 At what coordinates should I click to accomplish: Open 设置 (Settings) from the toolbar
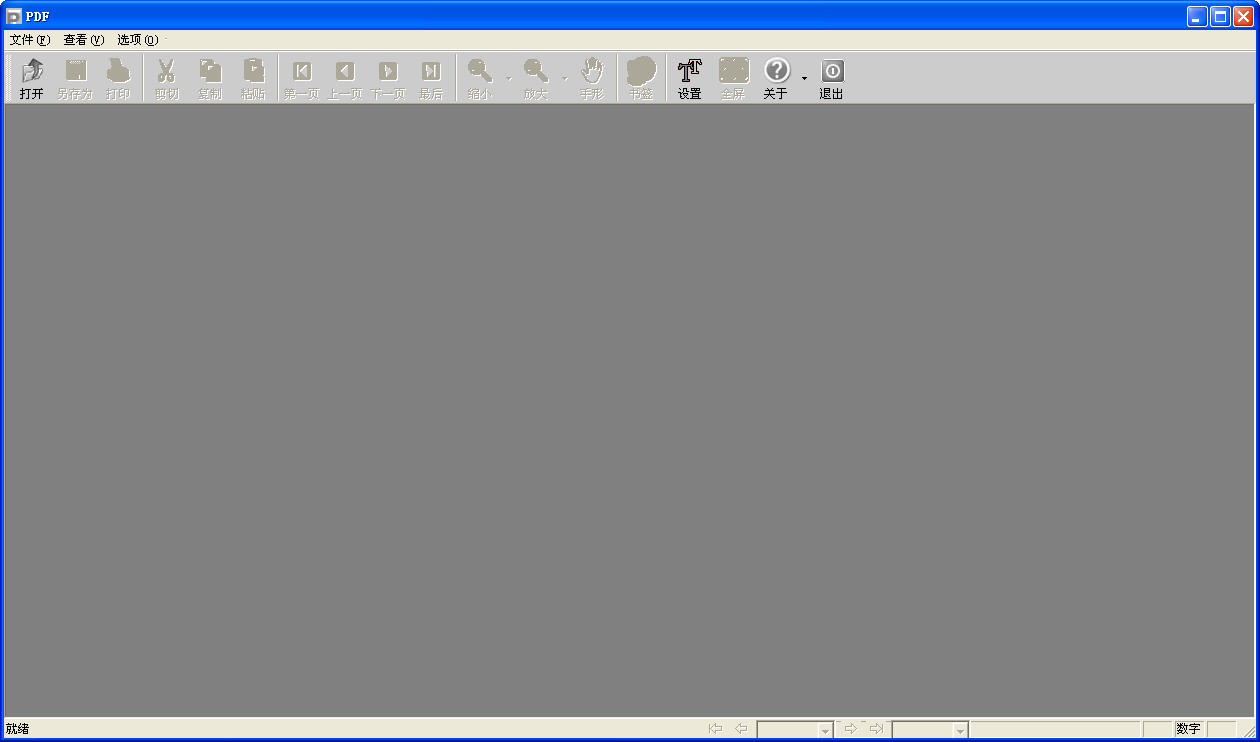689,78
